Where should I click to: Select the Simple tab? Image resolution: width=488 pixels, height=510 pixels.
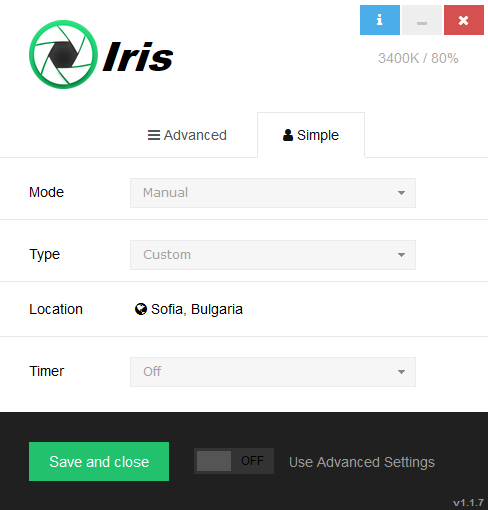pos(311,135)
